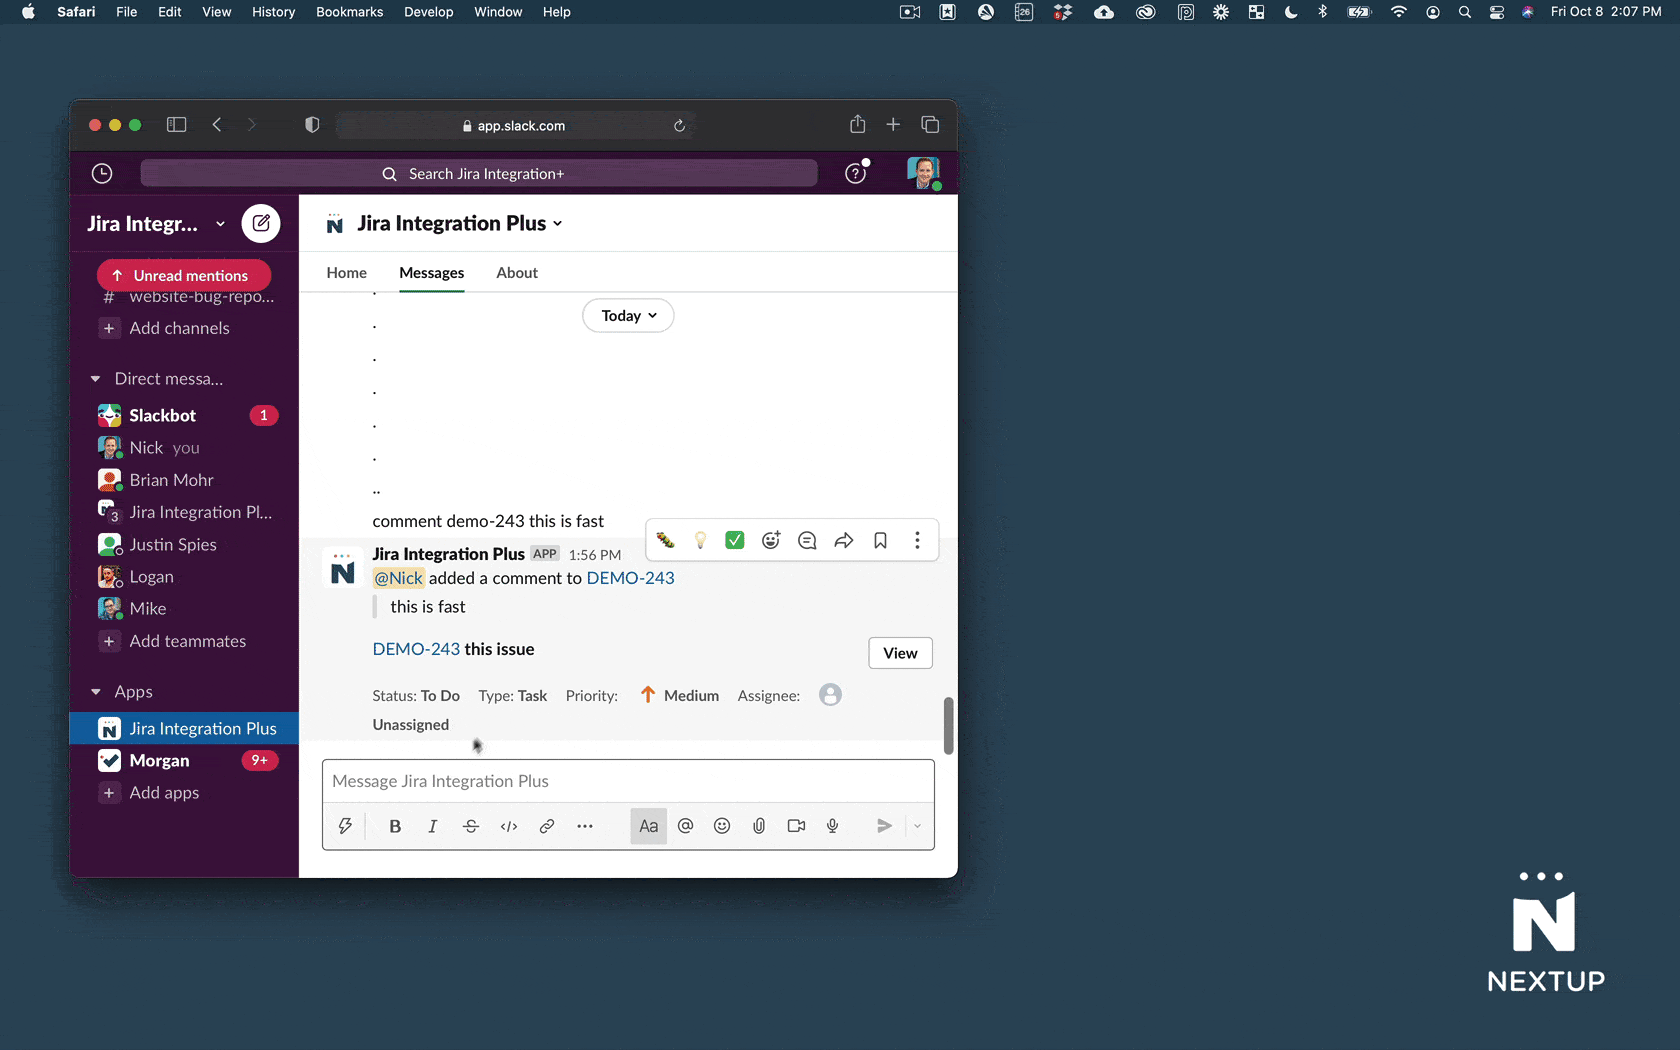Open send options dropdown arrow
The image size is (1680, 1050).
[x=917, y=826]
